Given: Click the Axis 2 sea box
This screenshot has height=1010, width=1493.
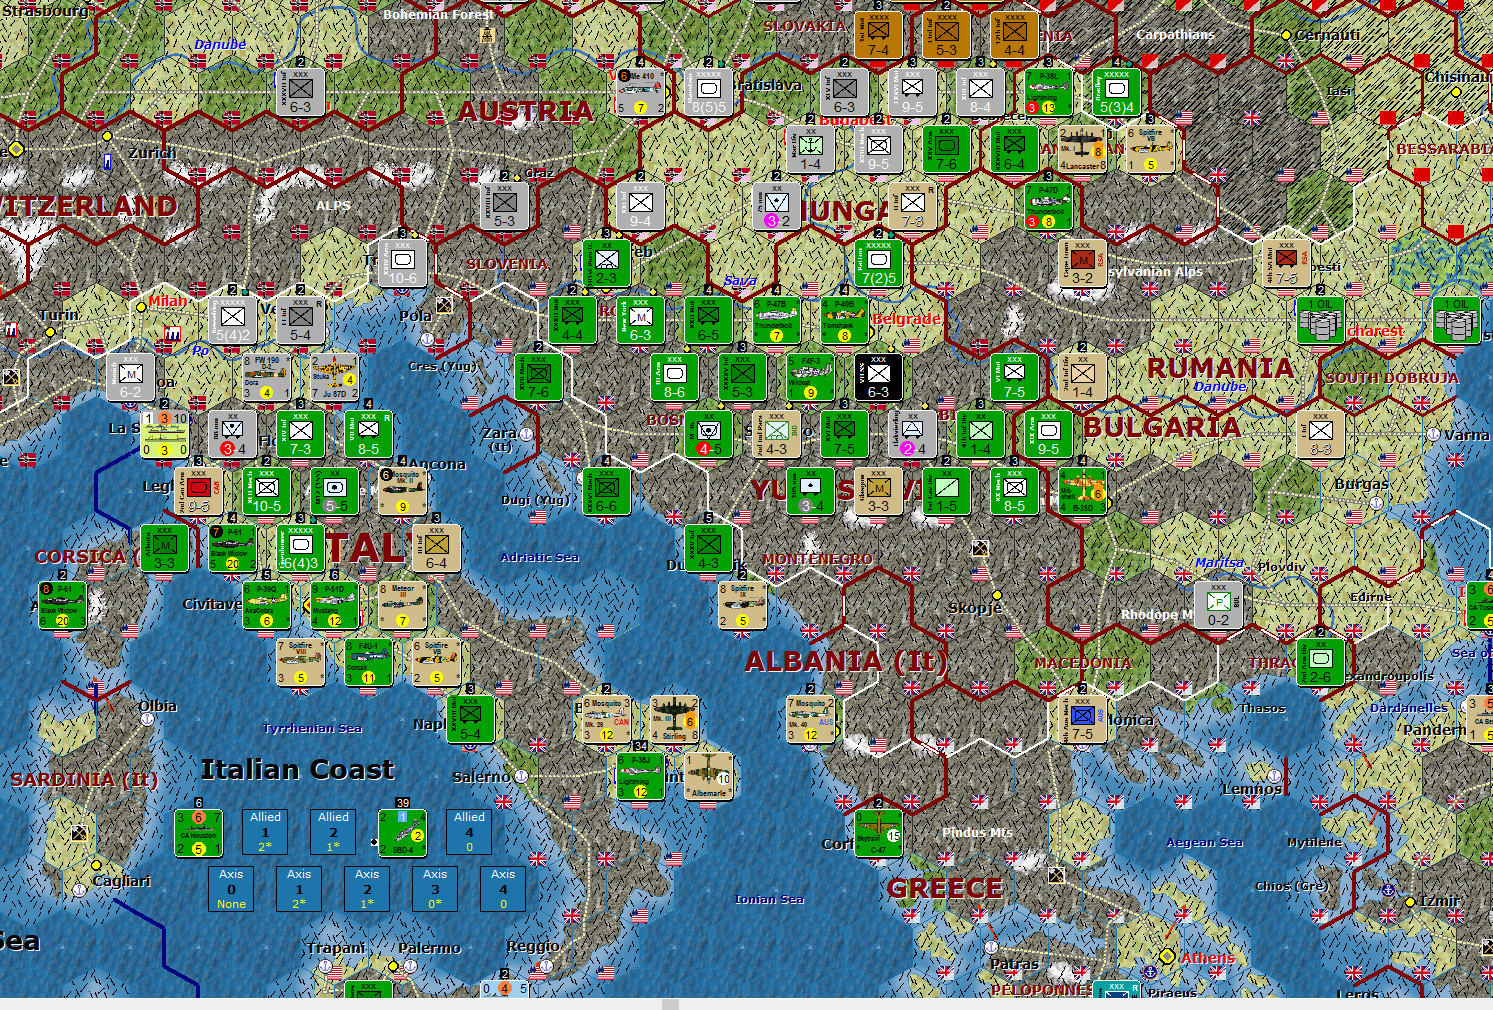Looking at the screenshot, I should (367, 888).
